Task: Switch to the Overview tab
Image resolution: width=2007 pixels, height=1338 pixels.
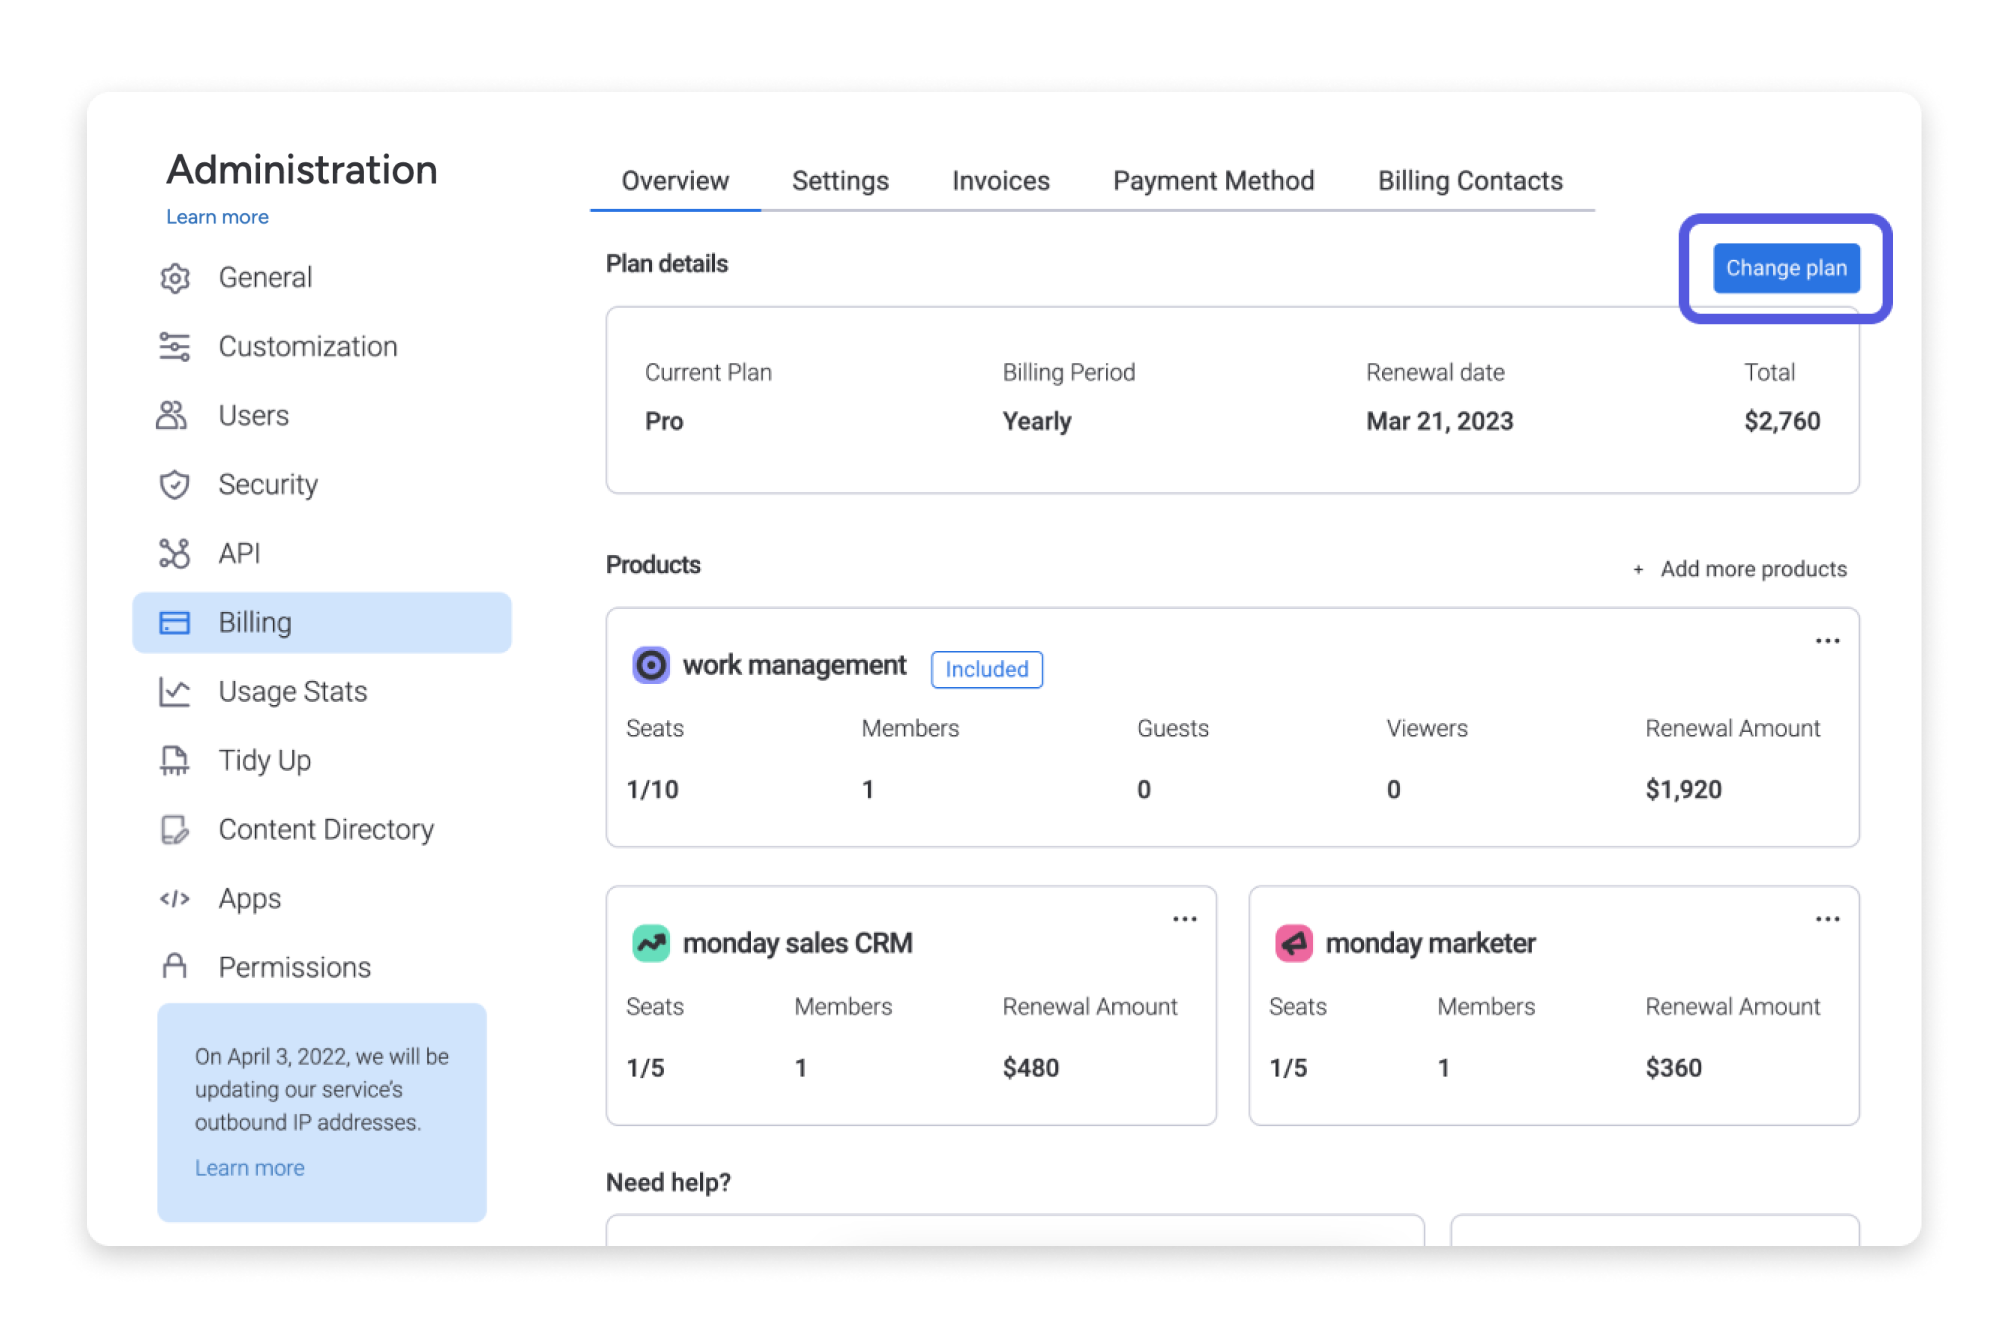Action: click(675, 181)
